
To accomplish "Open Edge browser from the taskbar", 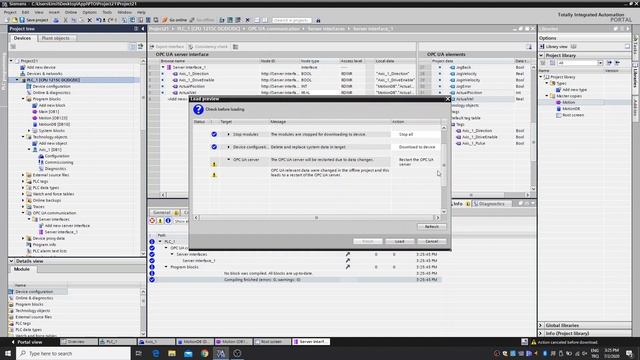I will [156, 353].
